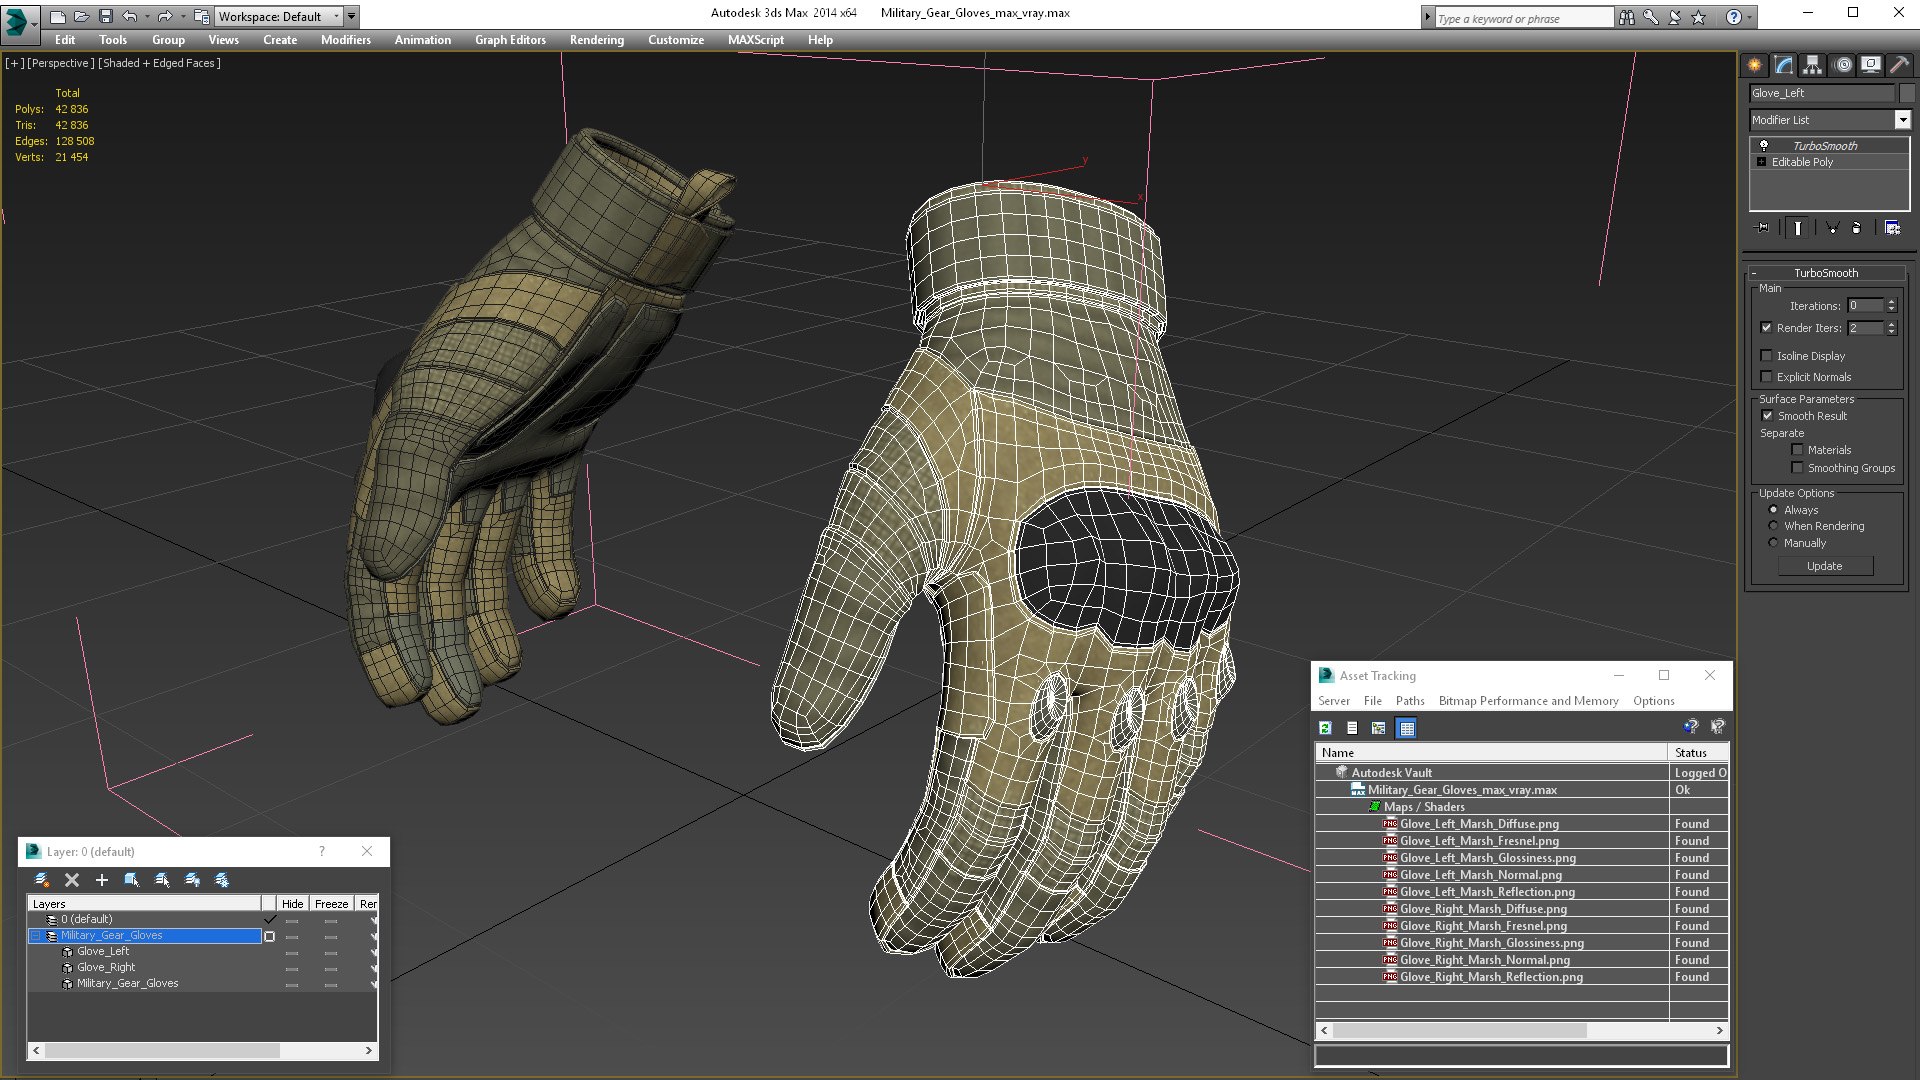Open the Display panel tab

[x=1871, y=65]
